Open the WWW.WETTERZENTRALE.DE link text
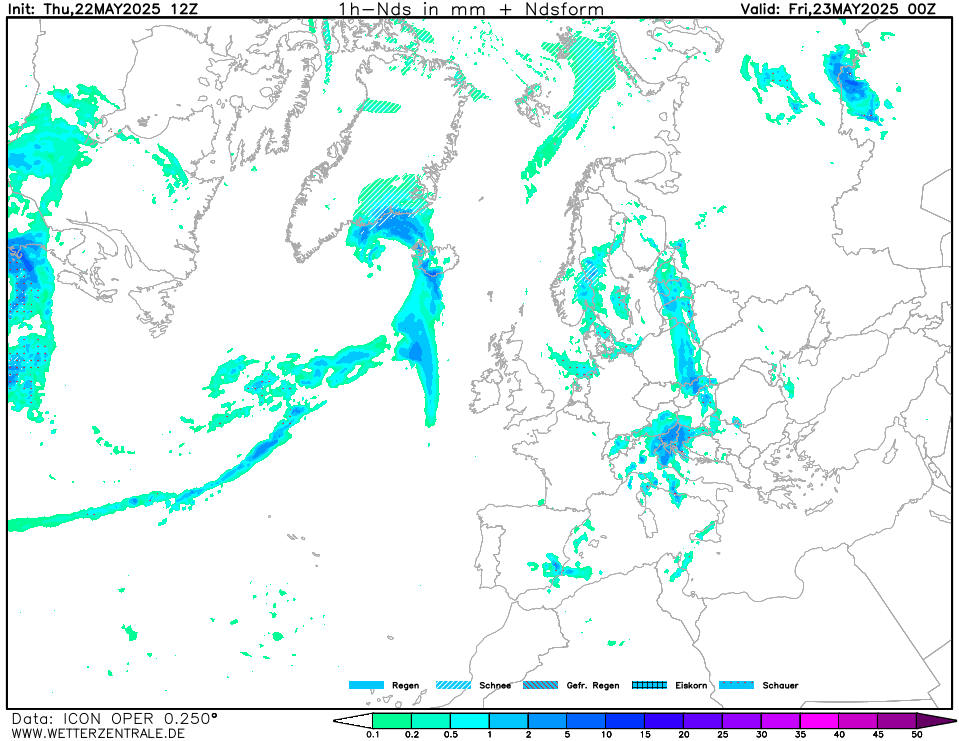 [98, 733]
